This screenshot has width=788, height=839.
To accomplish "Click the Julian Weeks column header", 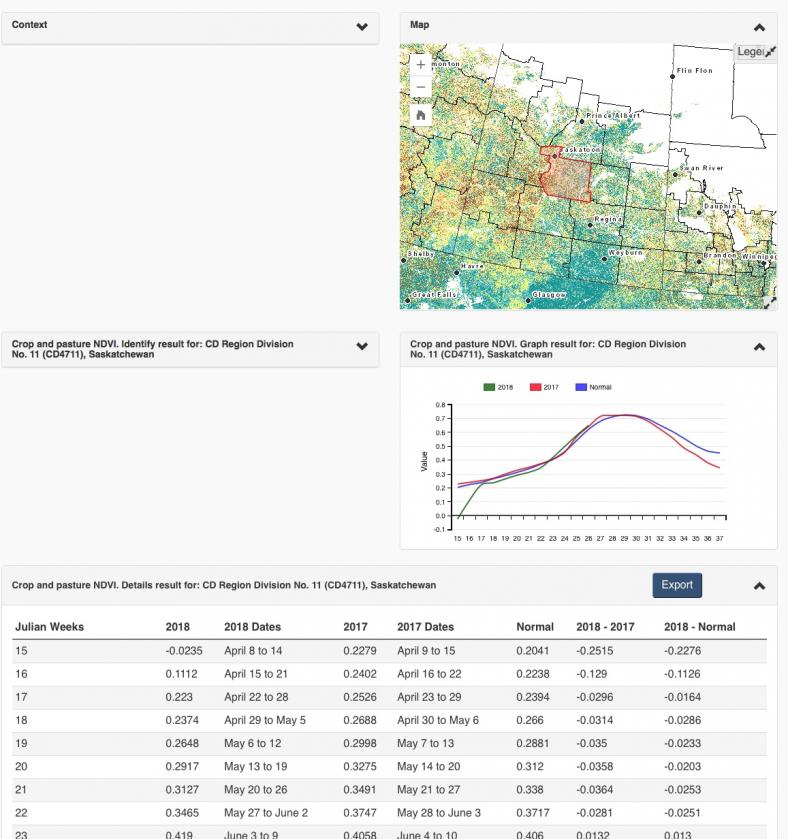I will [x=50, y=627].
